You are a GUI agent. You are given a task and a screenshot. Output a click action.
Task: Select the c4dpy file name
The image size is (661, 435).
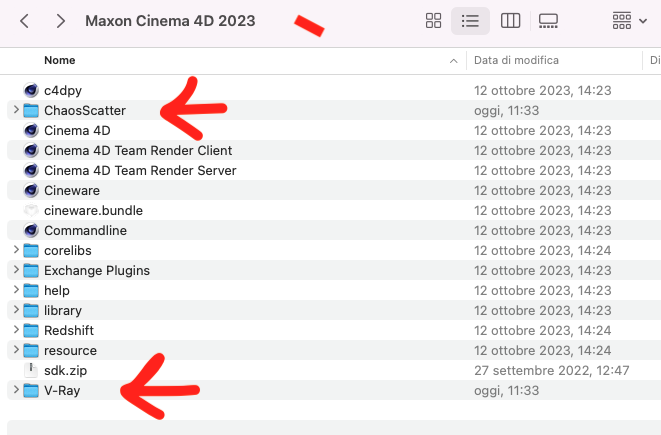click(63, 91)
